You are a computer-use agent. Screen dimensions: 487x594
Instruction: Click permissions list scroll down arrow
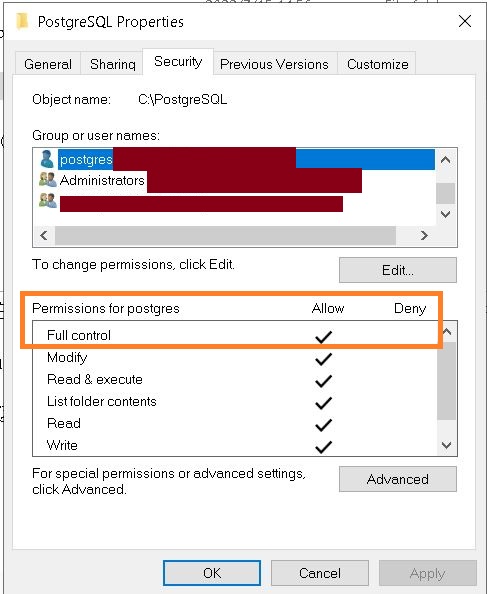click(446, 445)
